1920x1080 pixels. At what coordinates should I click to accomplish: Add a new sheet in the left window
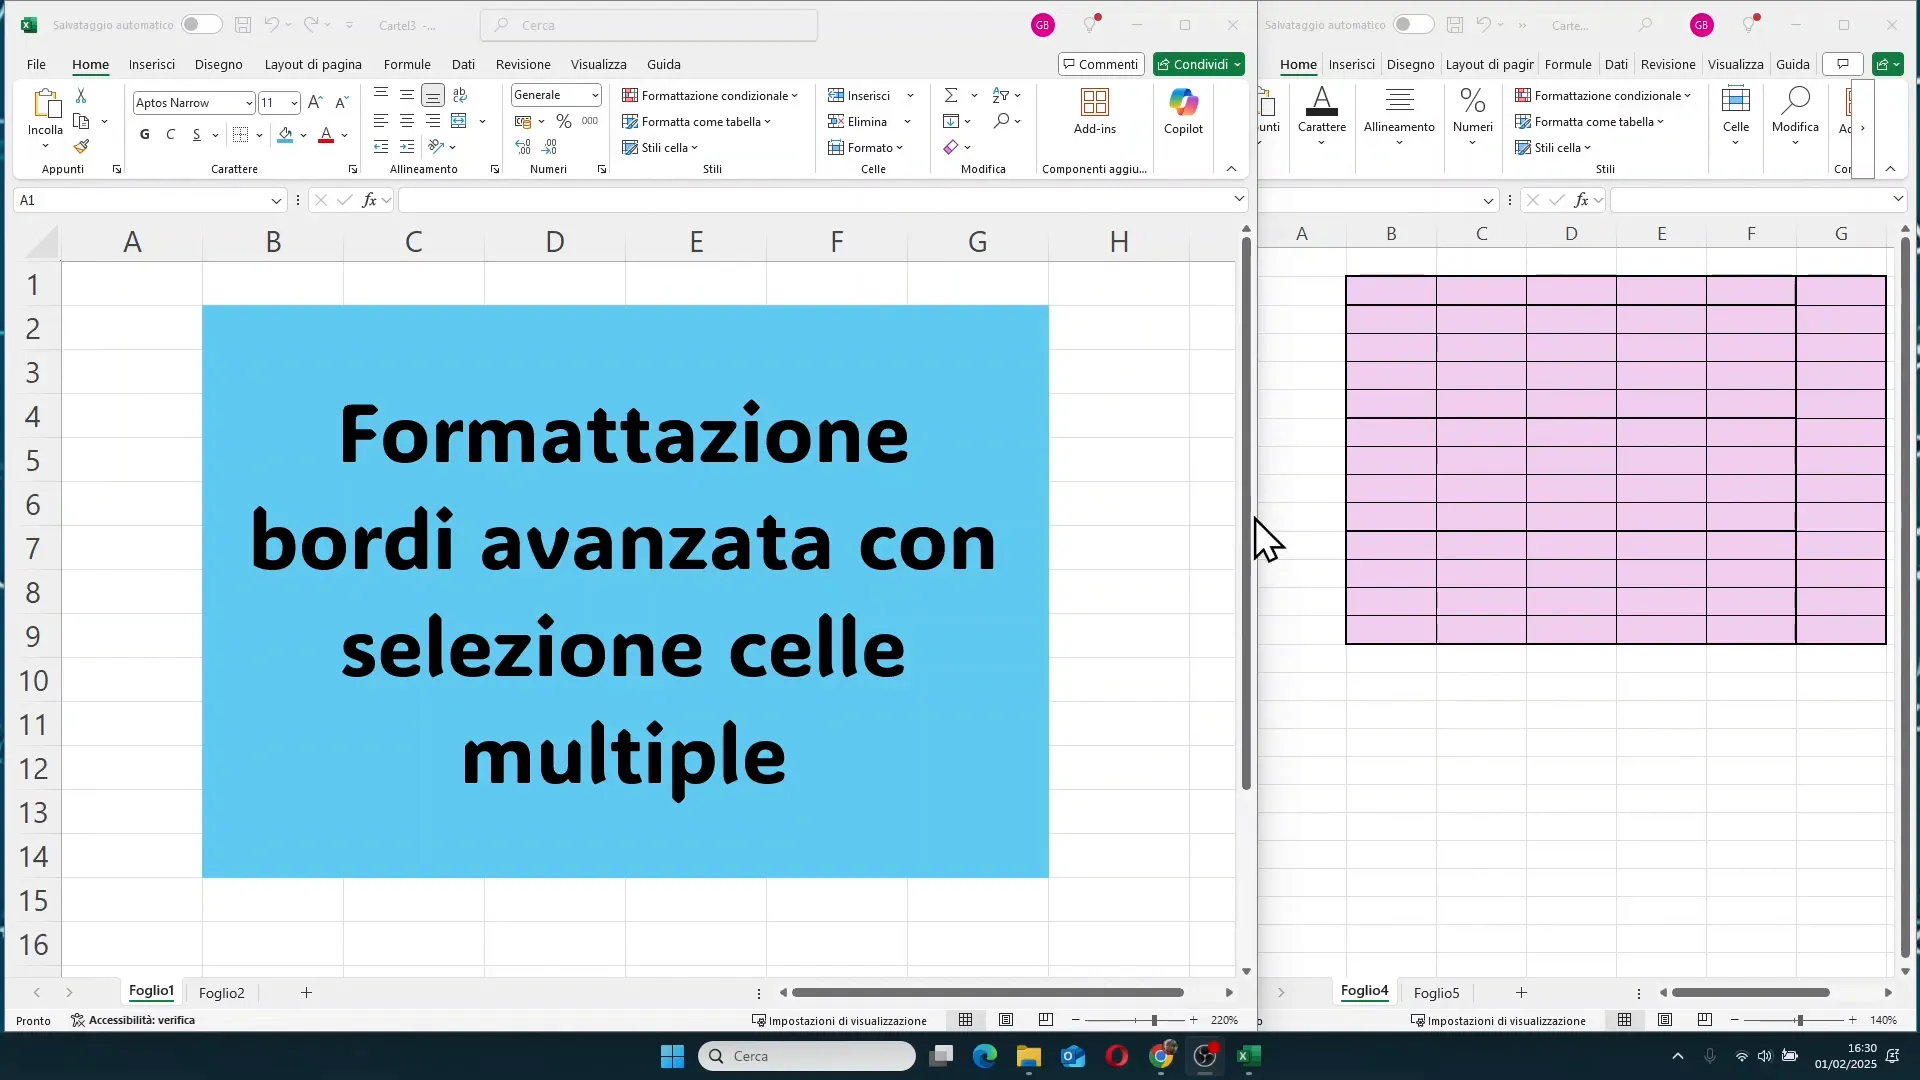click(x=307, y=993)
